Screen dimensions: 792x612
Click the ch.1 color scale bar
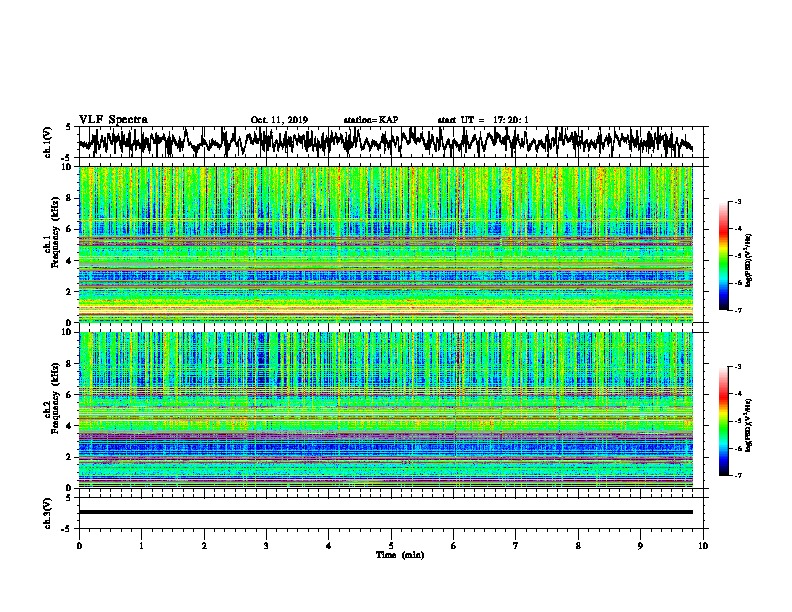click(x=723, y=256)
